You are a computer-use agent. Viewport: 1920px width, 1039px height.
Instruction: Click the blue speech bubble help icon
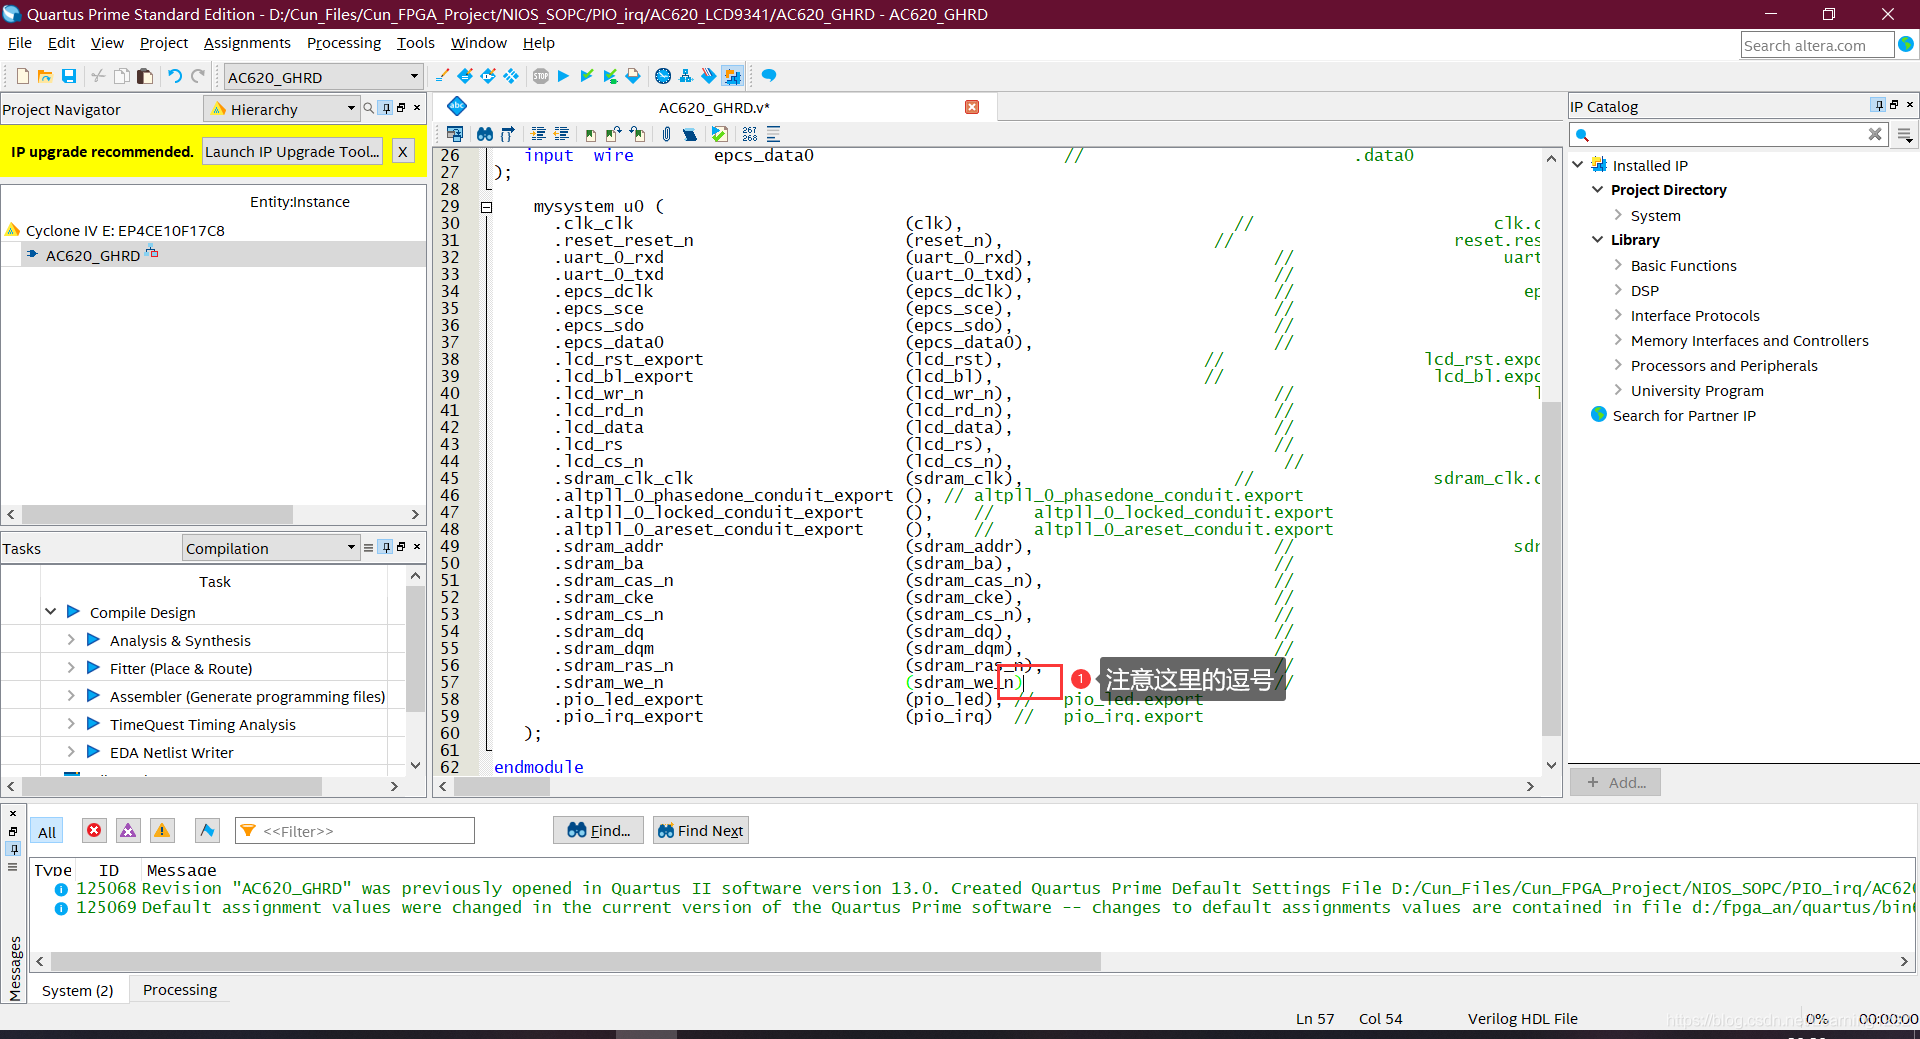click(x=769, y=76)
